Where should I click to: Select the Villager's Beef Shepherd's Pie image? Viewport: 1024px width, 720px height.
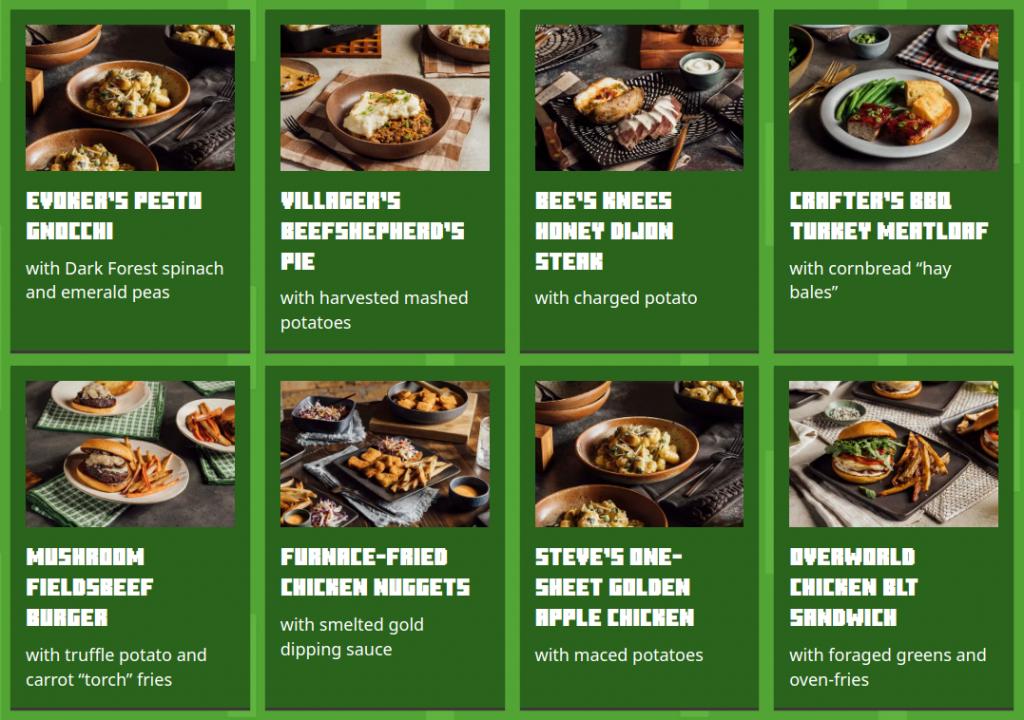385,98
